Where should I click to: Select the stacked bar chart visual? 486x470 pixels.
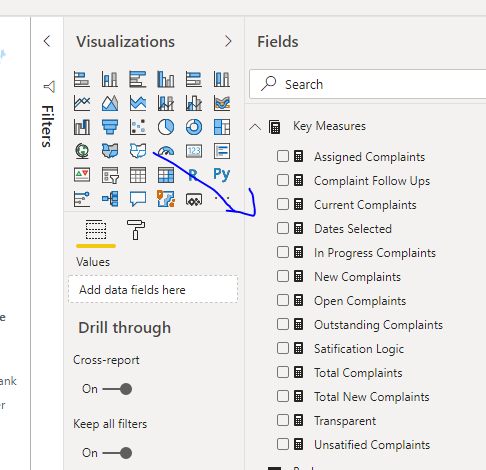pos(82,79)
